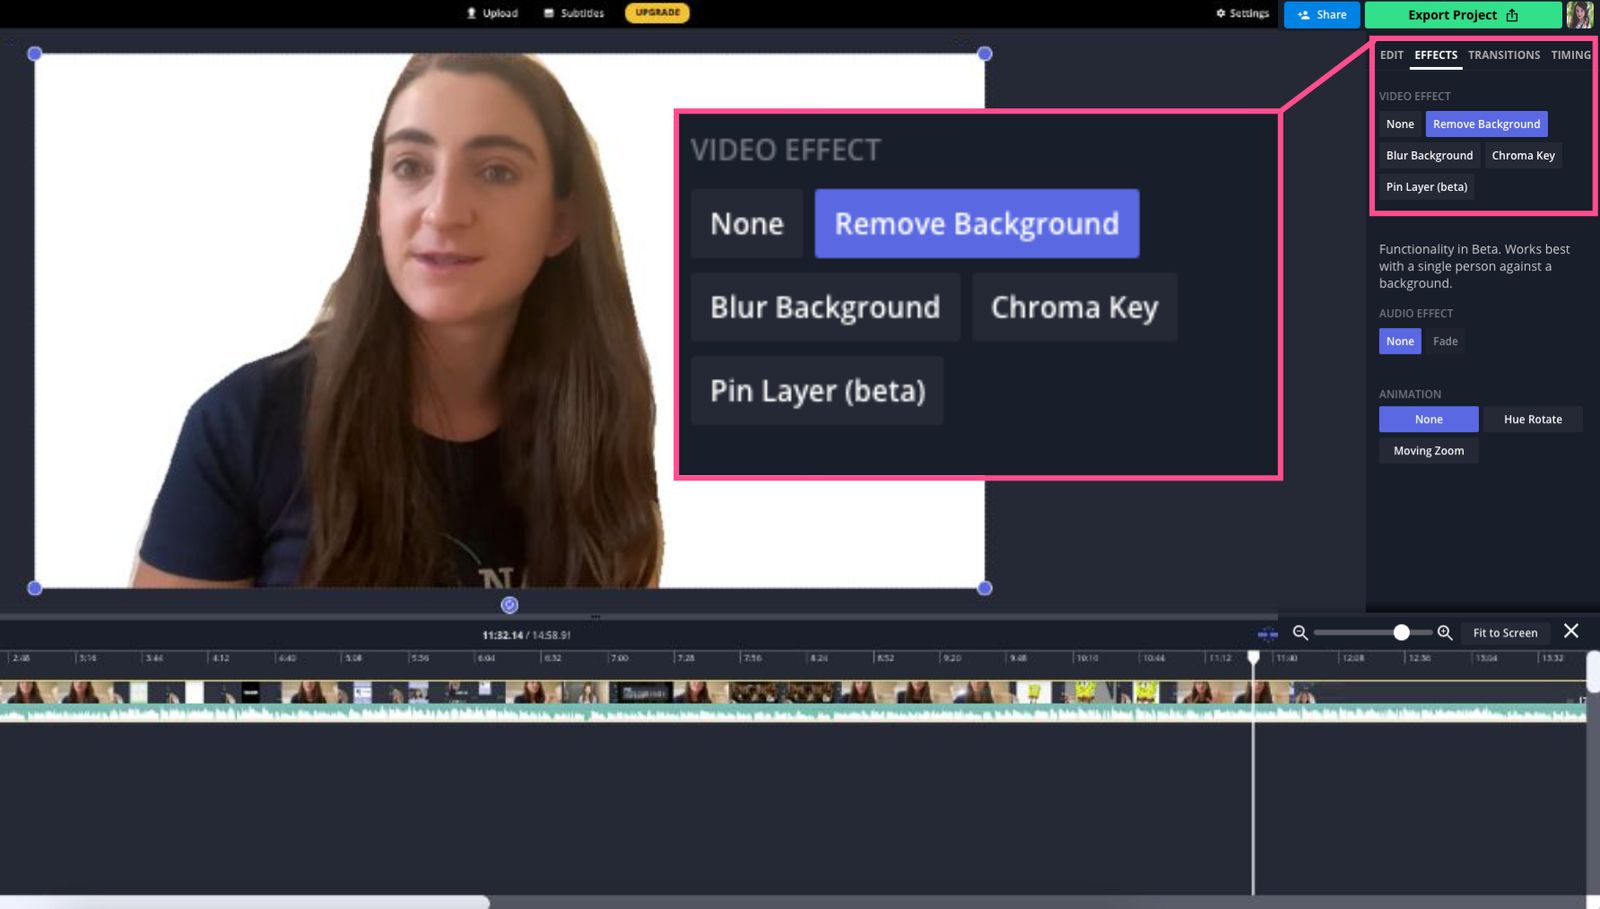1600x909 pixels.
Task: Enable the Blur Background video effect
Action: 1428,155
